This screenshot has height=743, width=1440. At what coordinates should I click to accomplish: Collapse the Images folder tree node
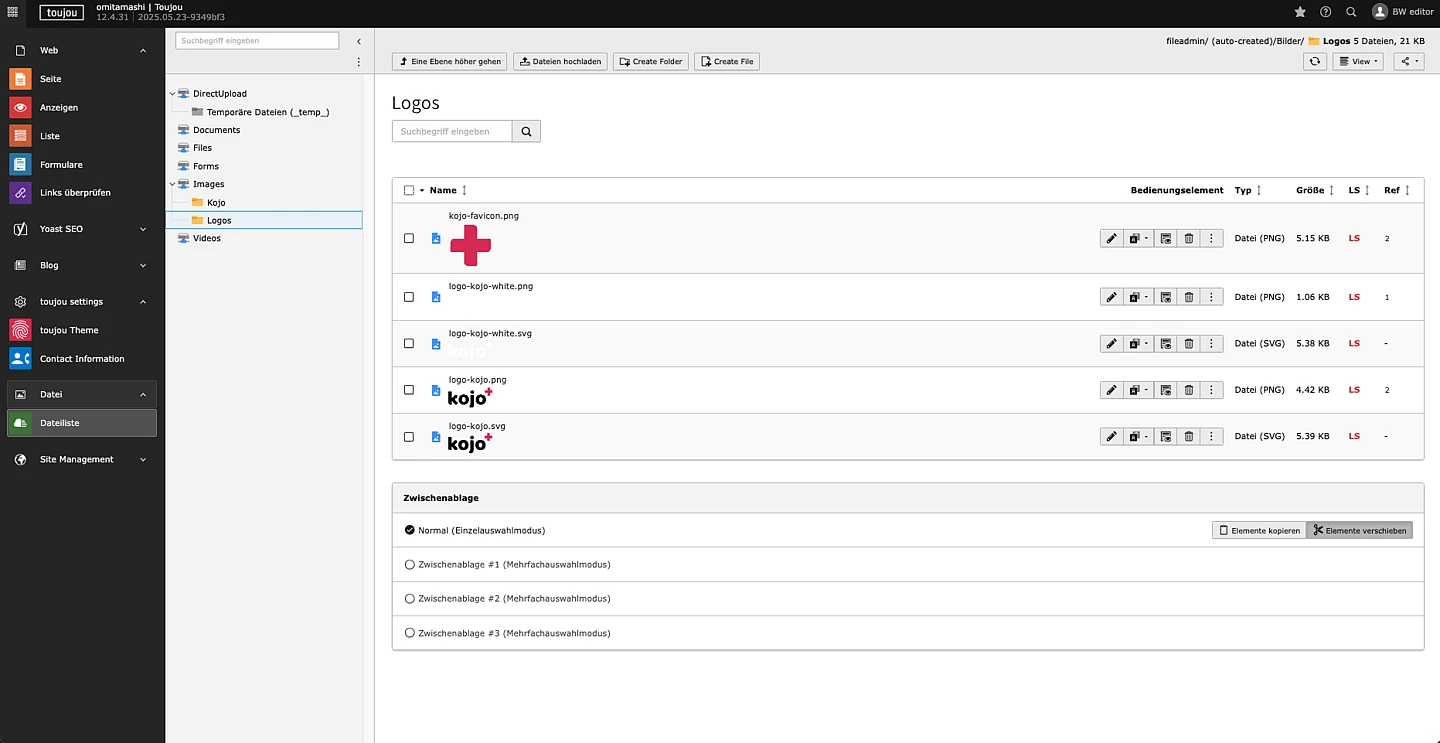[172, 184]
